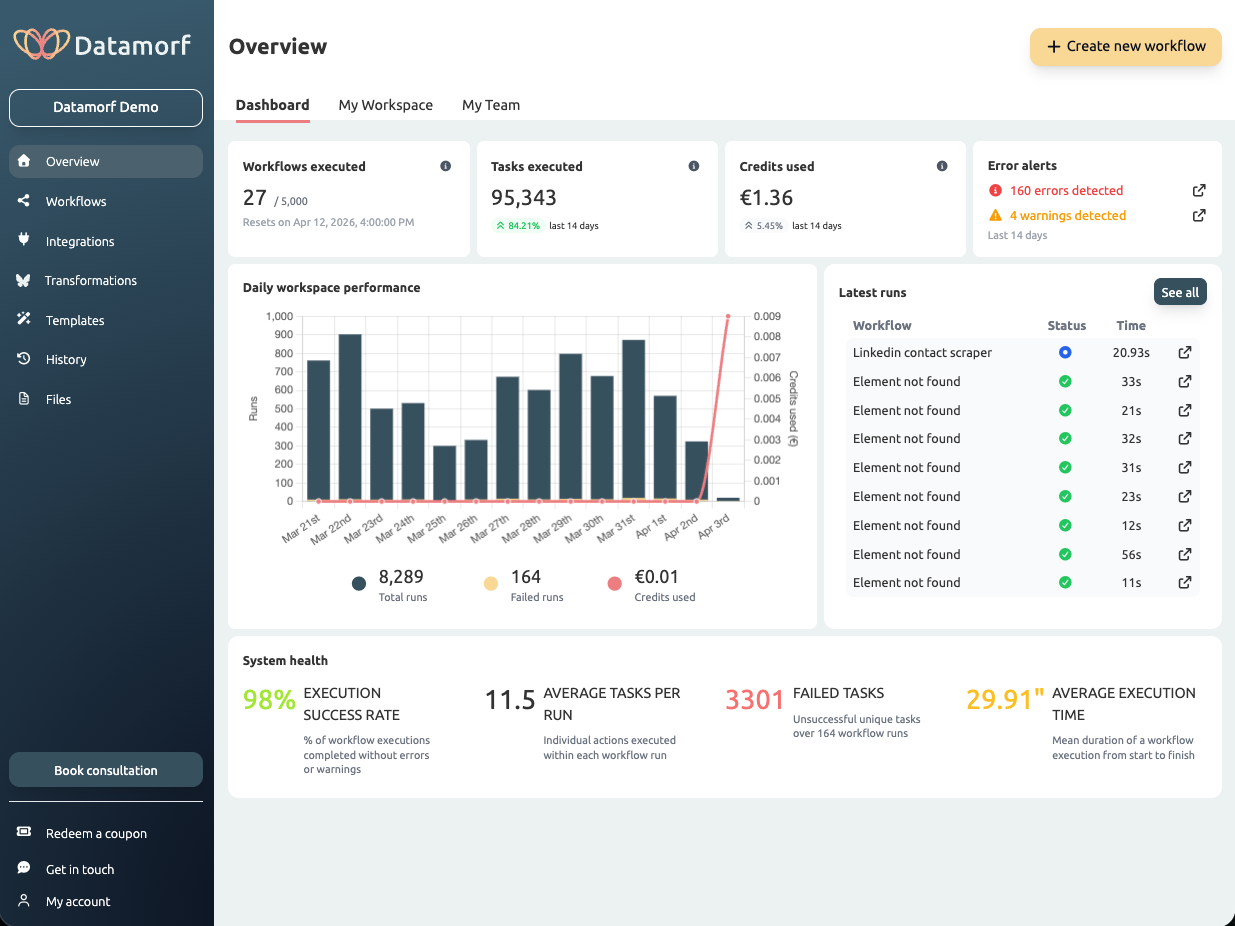Click the Book consultation button

tap(106, 770)
